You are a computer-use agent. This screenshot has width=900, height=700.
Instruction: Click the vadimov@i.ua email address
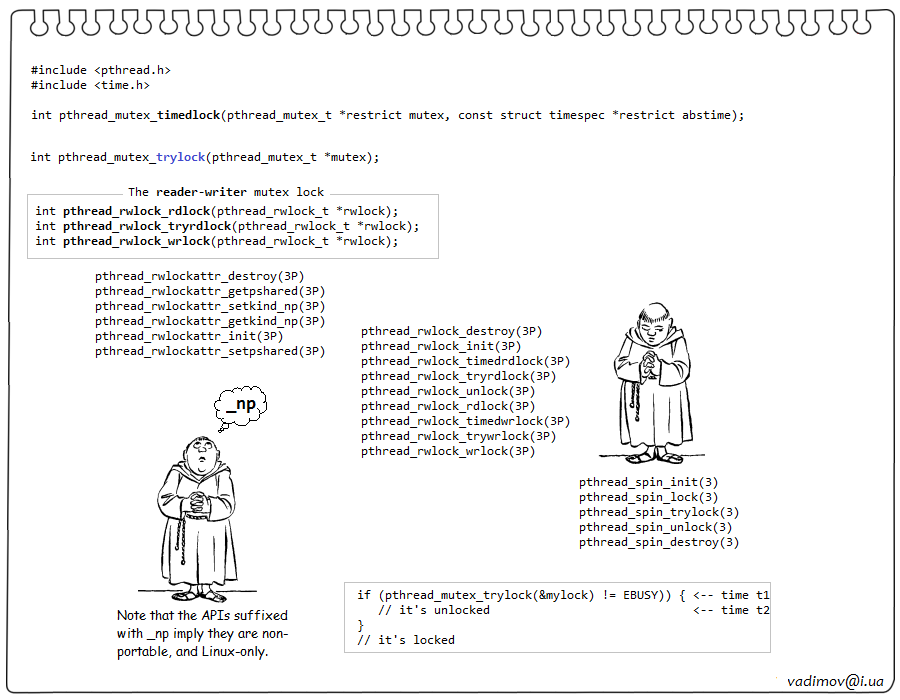835,680
